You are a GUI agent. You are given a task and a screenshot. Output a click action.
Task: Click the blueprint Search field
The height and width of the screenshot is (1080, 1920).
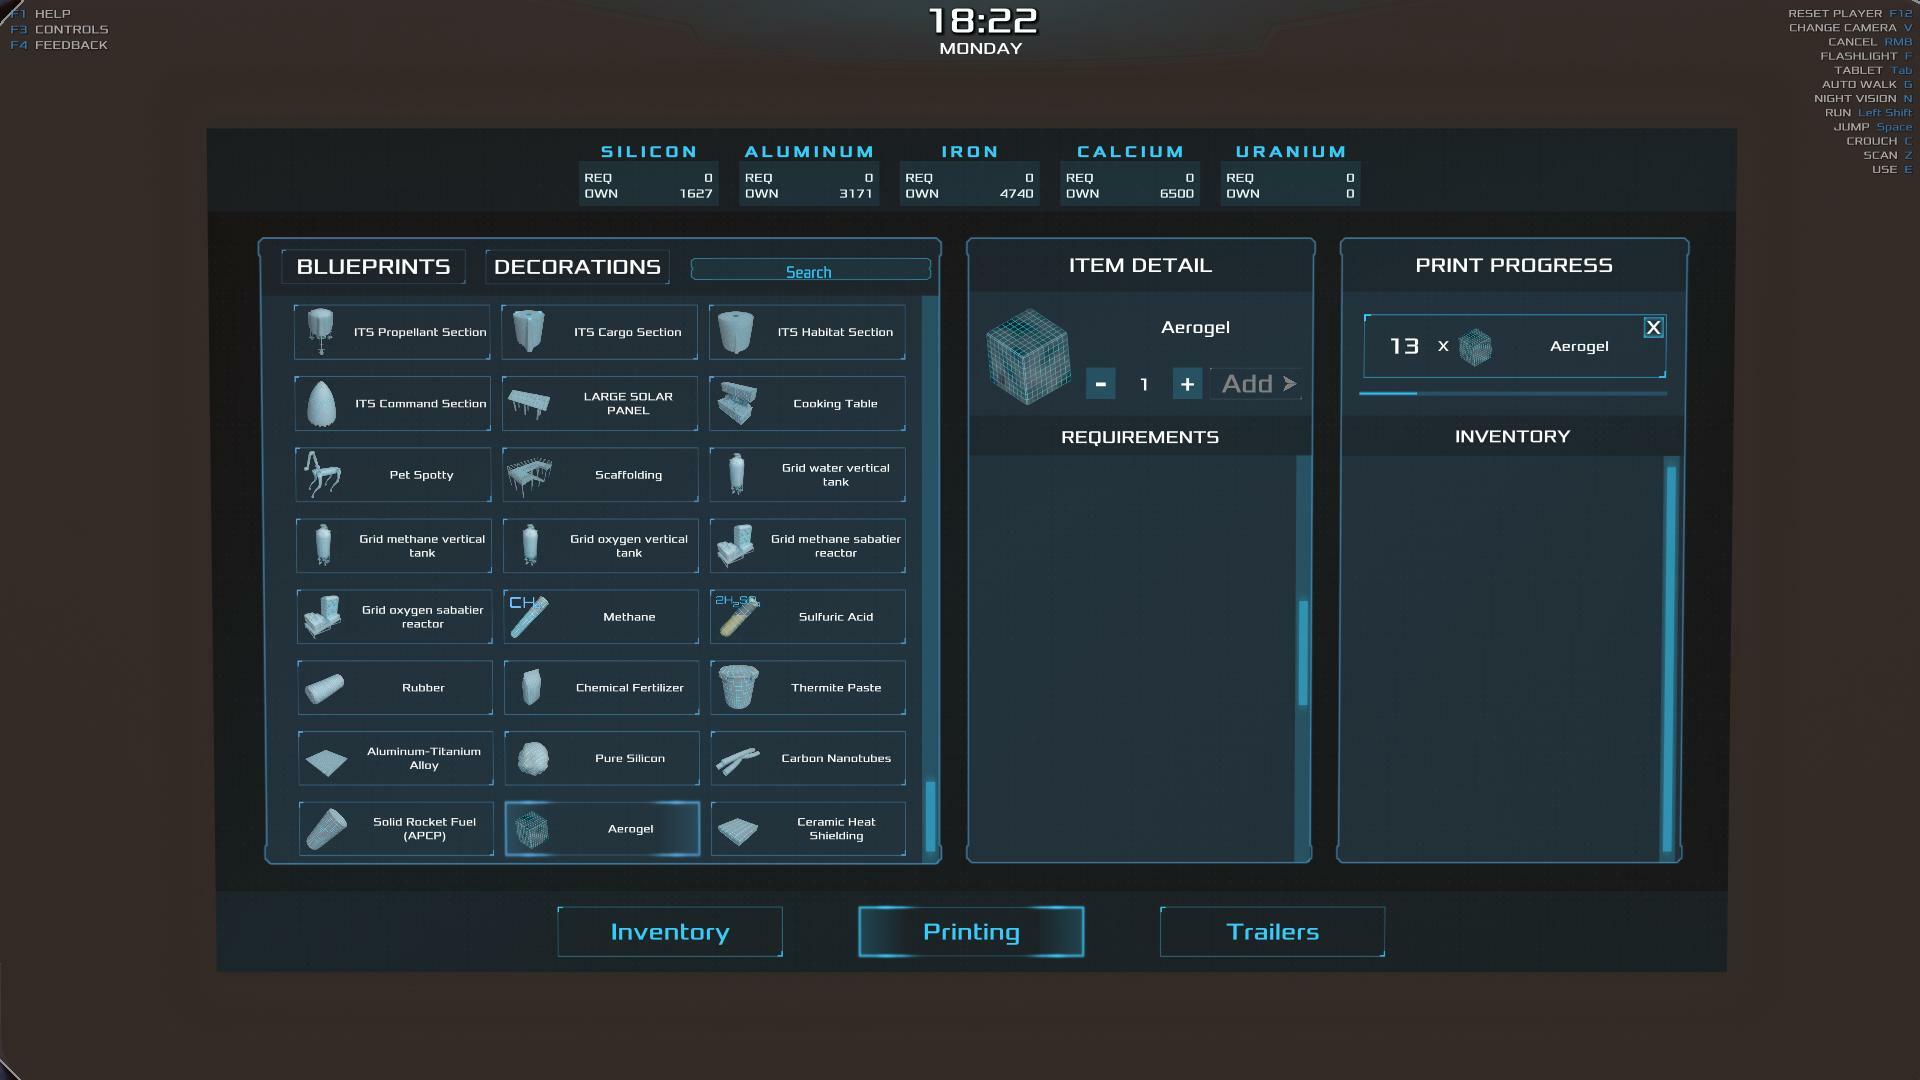pos(810,271)
